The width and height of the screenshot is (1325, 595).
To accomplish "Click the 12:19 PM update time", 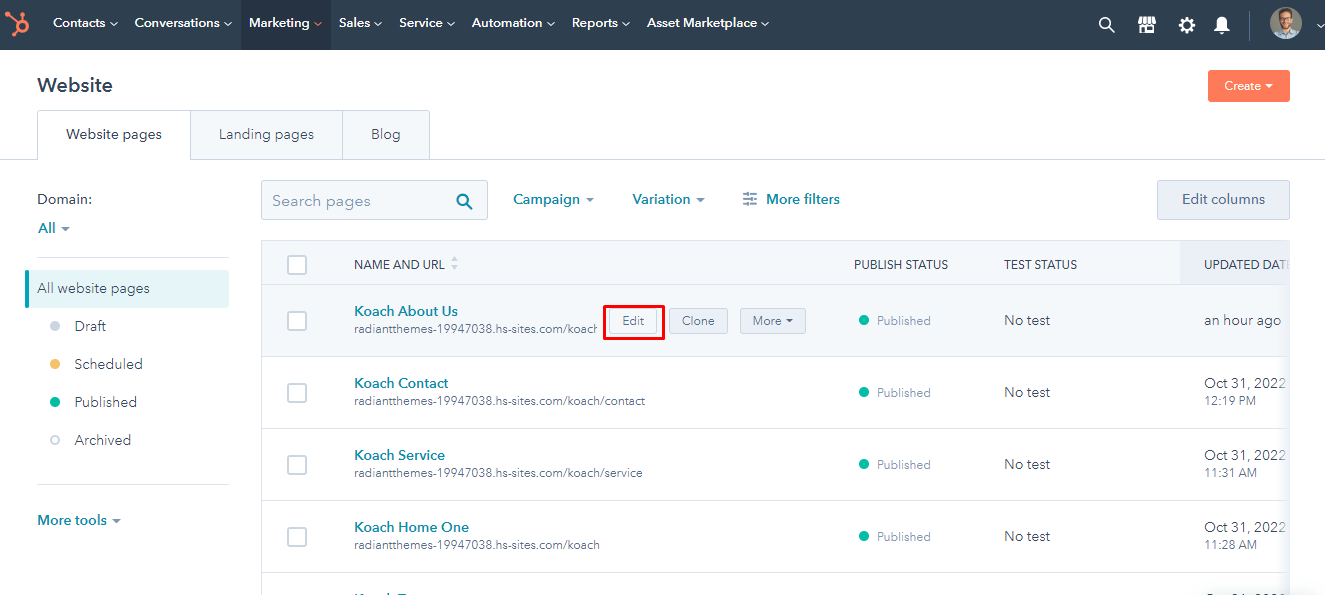I will 1230,401.
